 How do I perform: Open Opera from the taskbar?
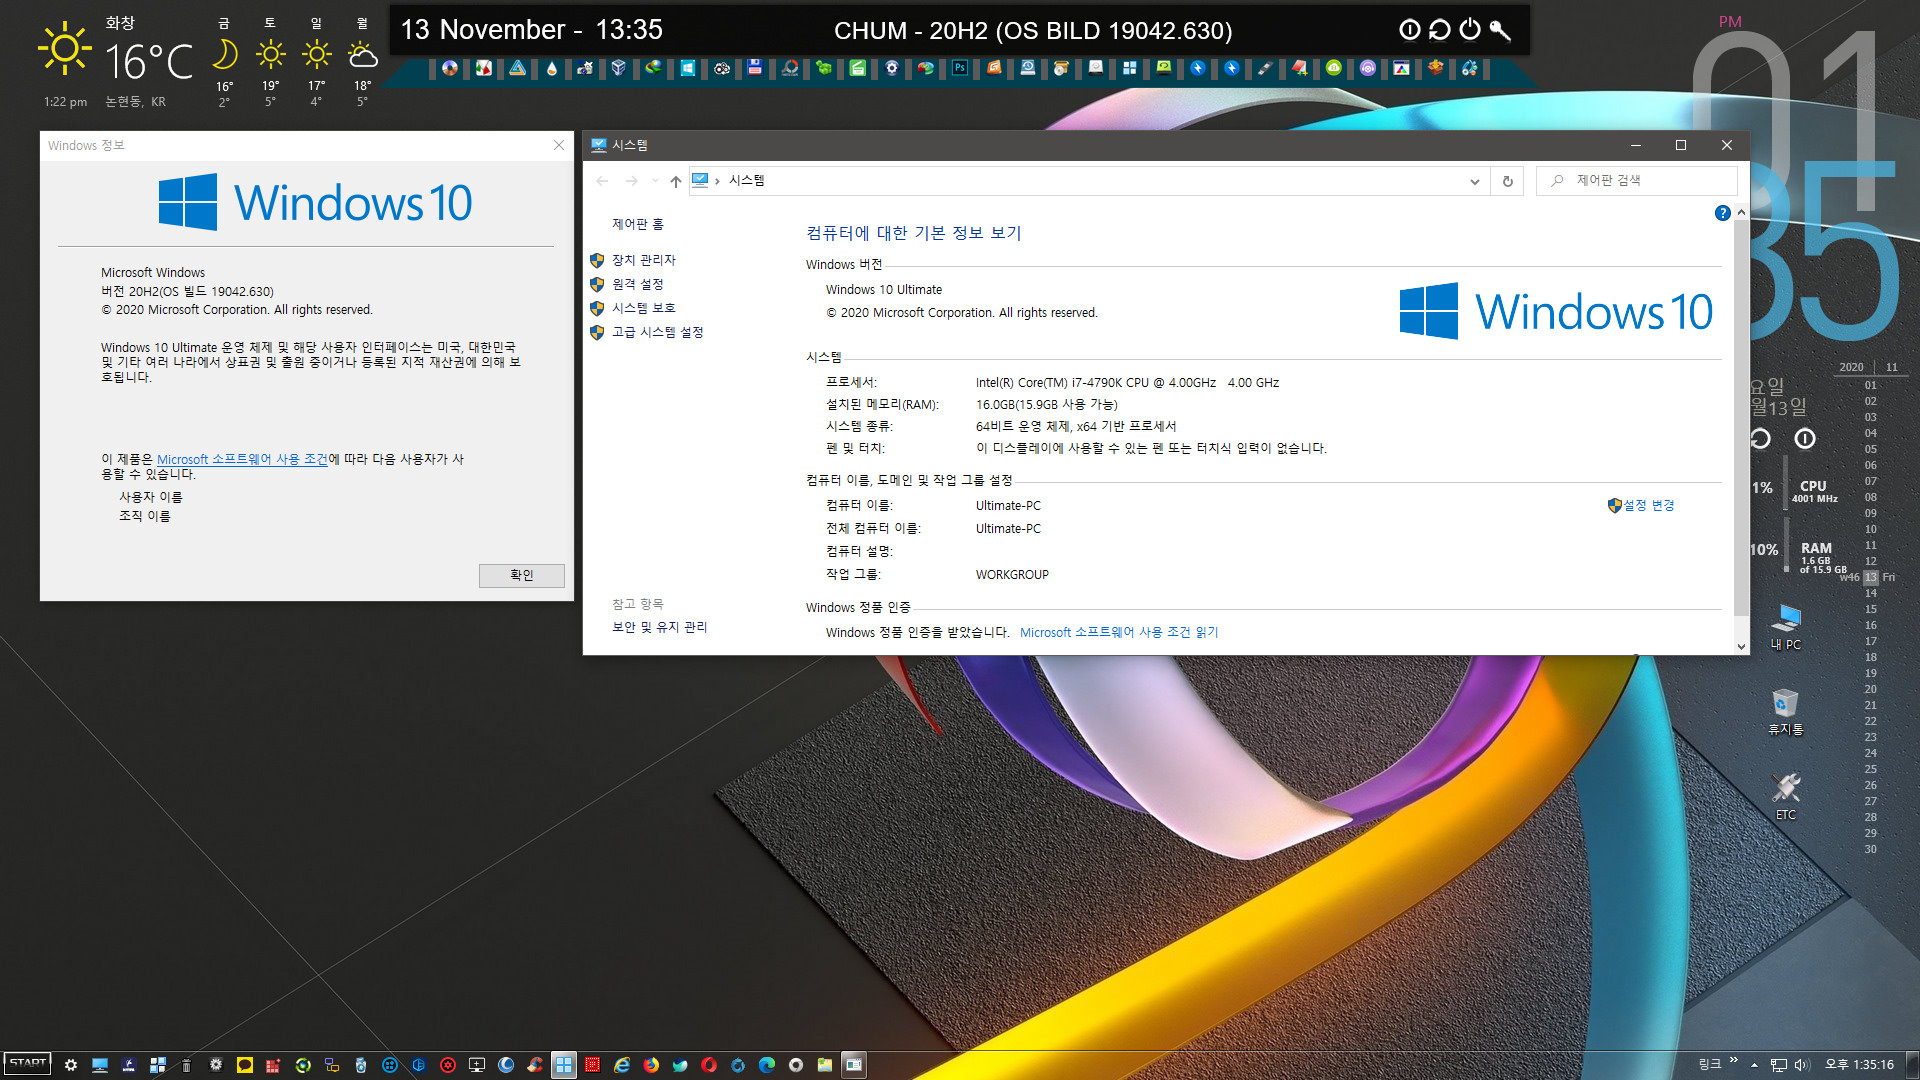(x=709, y=1065)
